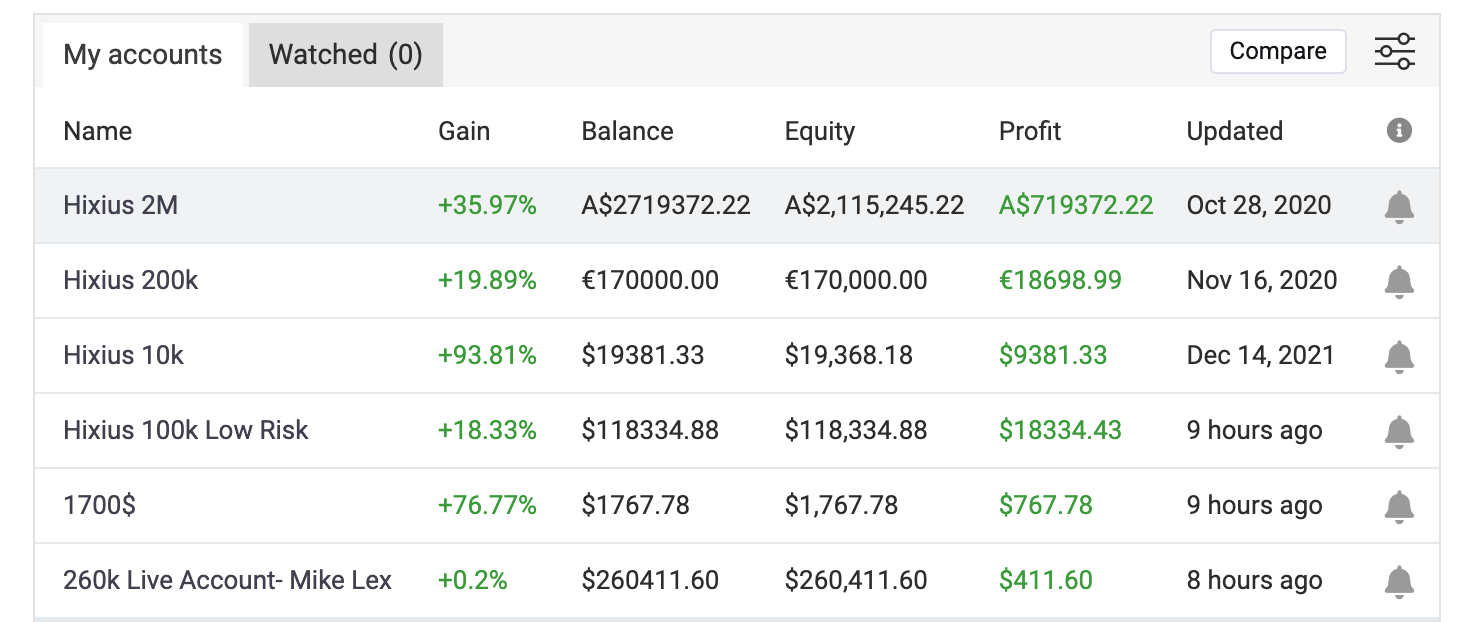Click the Equity column header

click(819, 131)
